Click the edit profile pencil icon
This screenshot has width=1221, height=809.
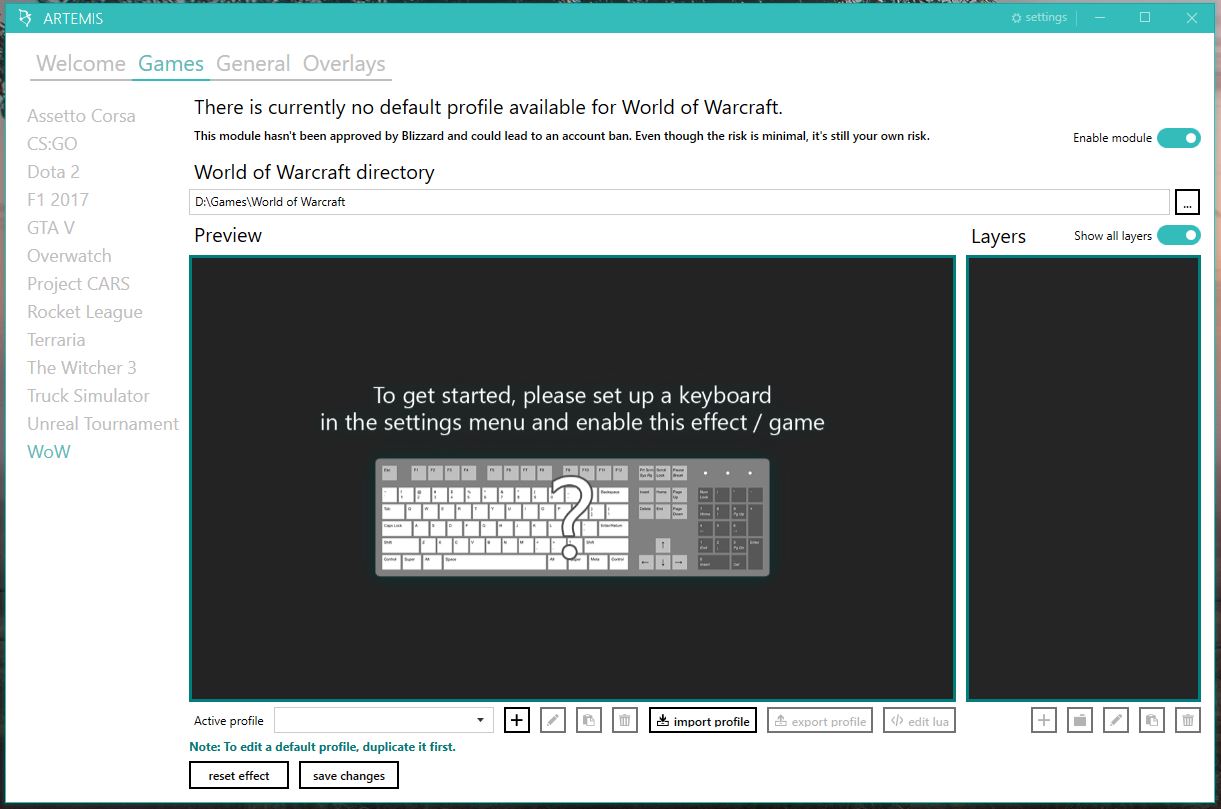(x=552, y=720)
